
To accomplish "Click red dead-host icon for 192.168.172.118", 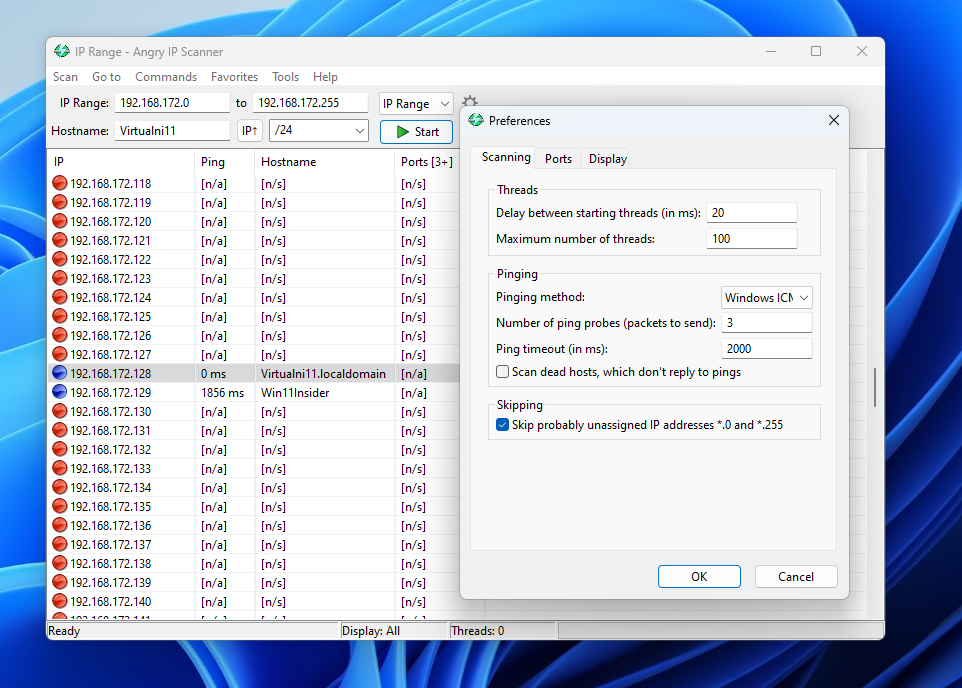I will tap(60, 183).
